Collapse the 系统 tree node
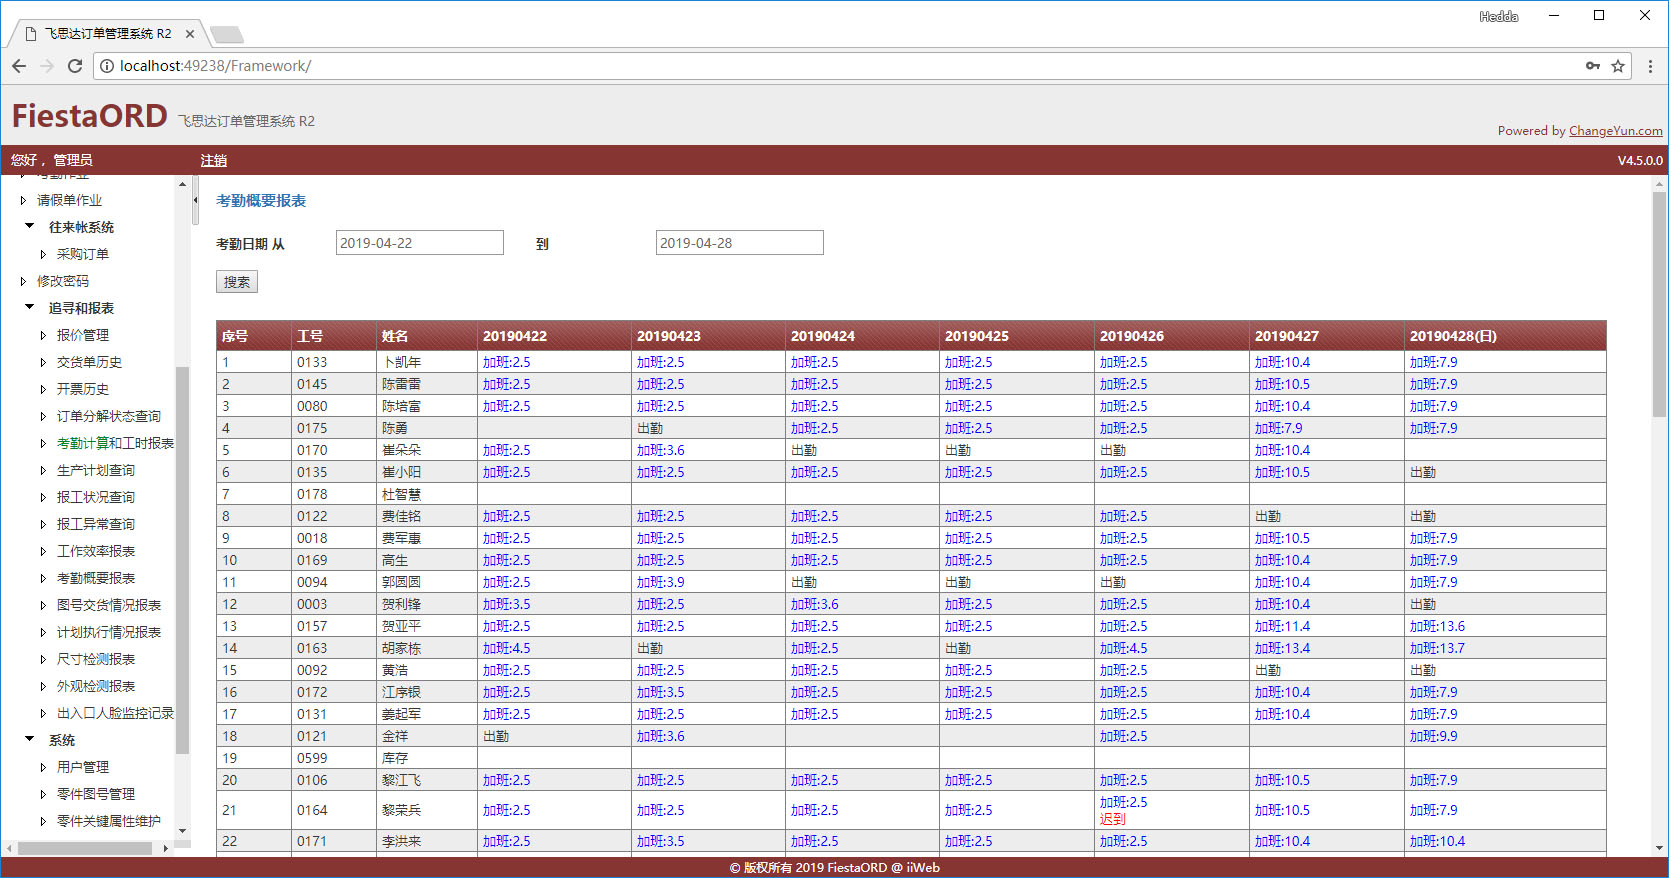Screen dimensions: 1669x878 [x=30, y=739]
